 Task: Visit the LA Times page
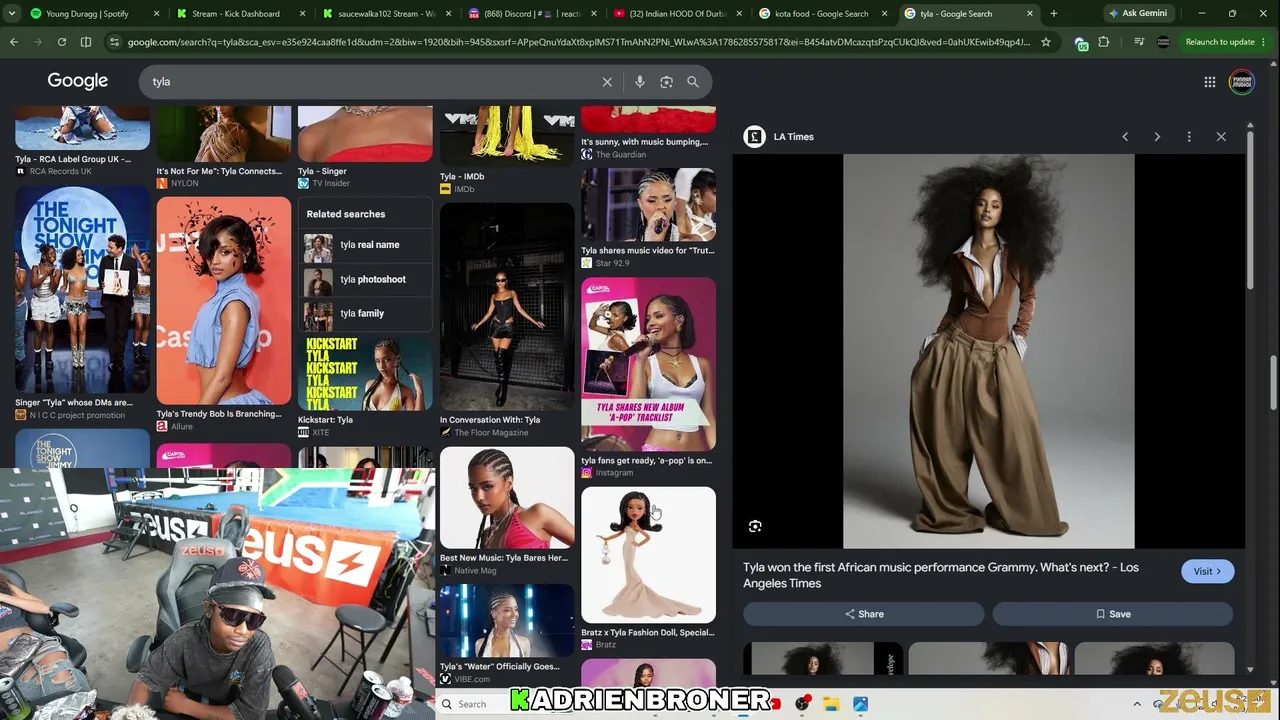pyautogui.click(x=1207, y=571)
